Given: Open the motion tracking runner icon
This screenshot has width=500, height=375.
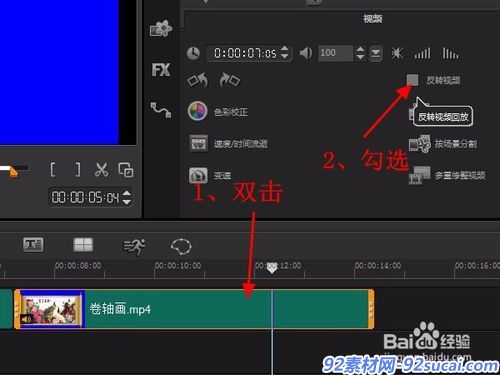Looking at the screenshot, I should click(x=134, y=247).
